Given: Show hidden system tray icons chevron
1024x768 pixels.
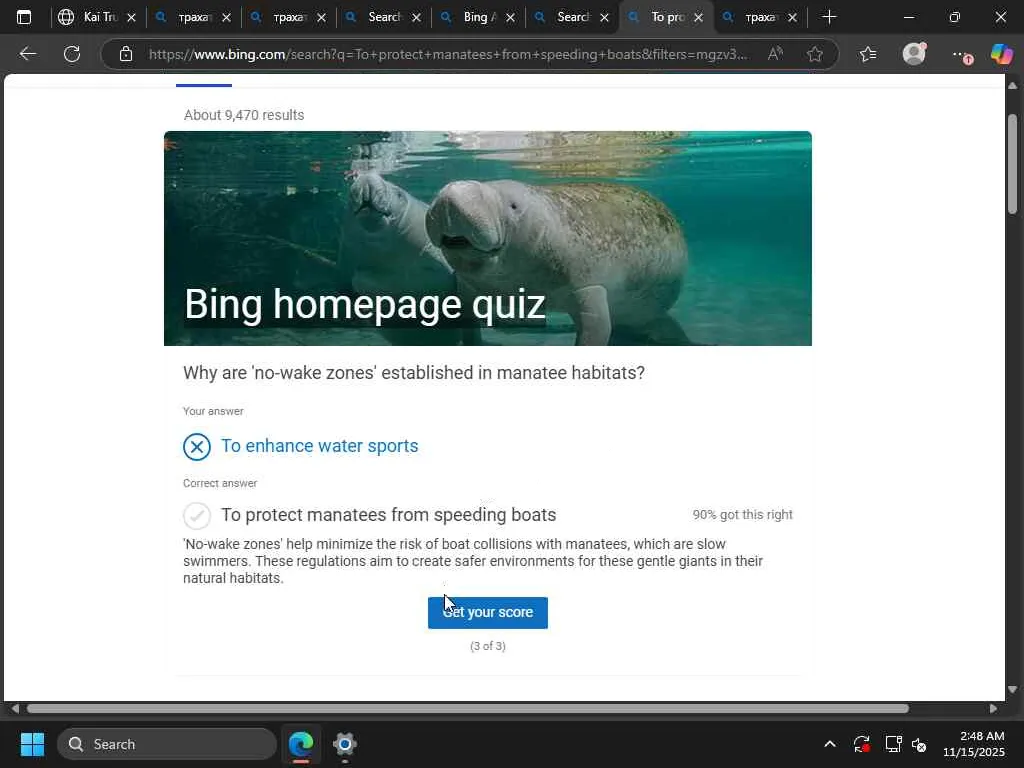Looking at the screenshot, I should 829,744.
